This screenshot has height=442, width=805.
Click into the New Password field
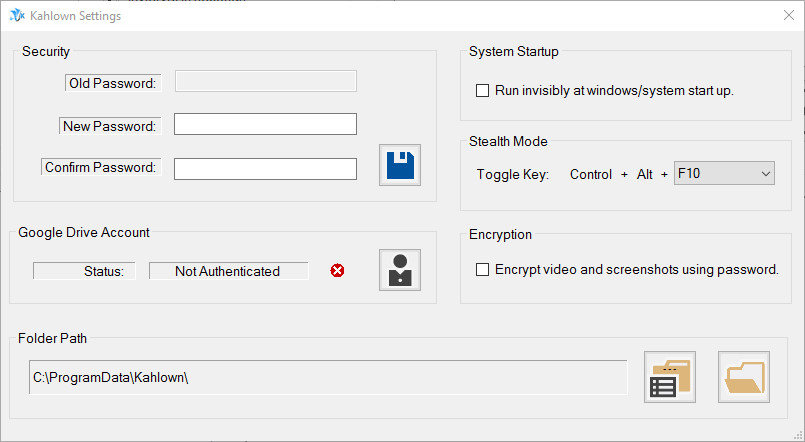point(265,124)
